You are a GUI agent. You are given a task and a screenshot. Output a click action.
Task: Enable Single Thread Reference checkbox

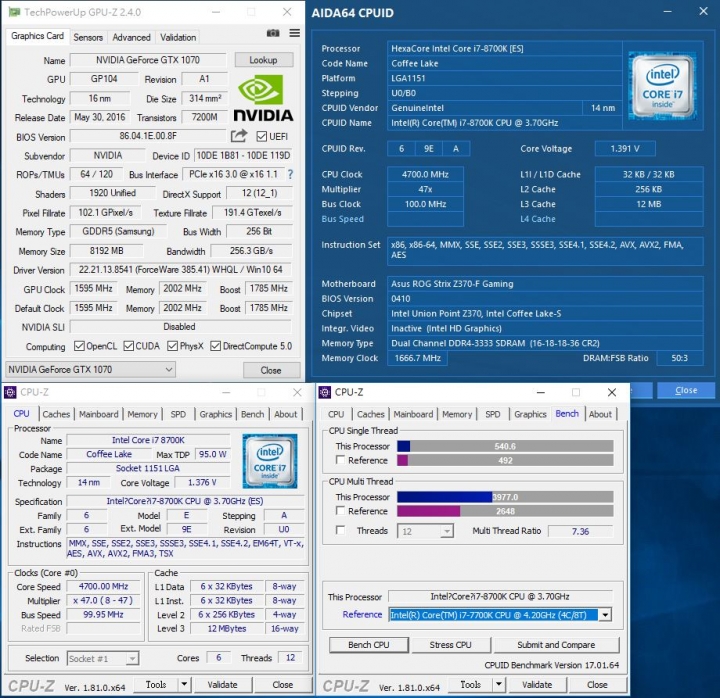[340, 460]
